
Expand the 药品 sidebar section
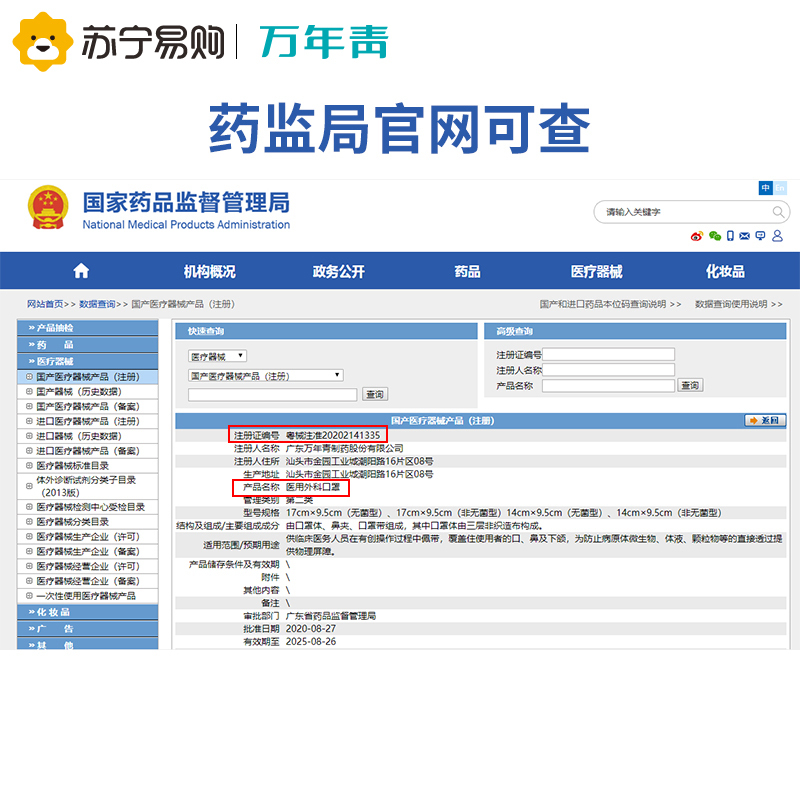(x=88, y=344)
